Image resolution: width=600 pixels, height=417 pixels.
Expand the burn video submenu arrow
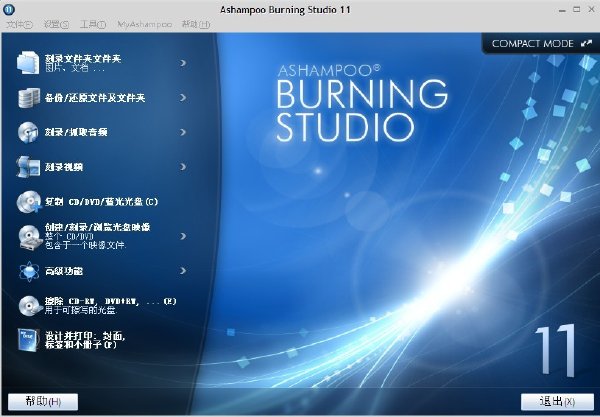183,167
